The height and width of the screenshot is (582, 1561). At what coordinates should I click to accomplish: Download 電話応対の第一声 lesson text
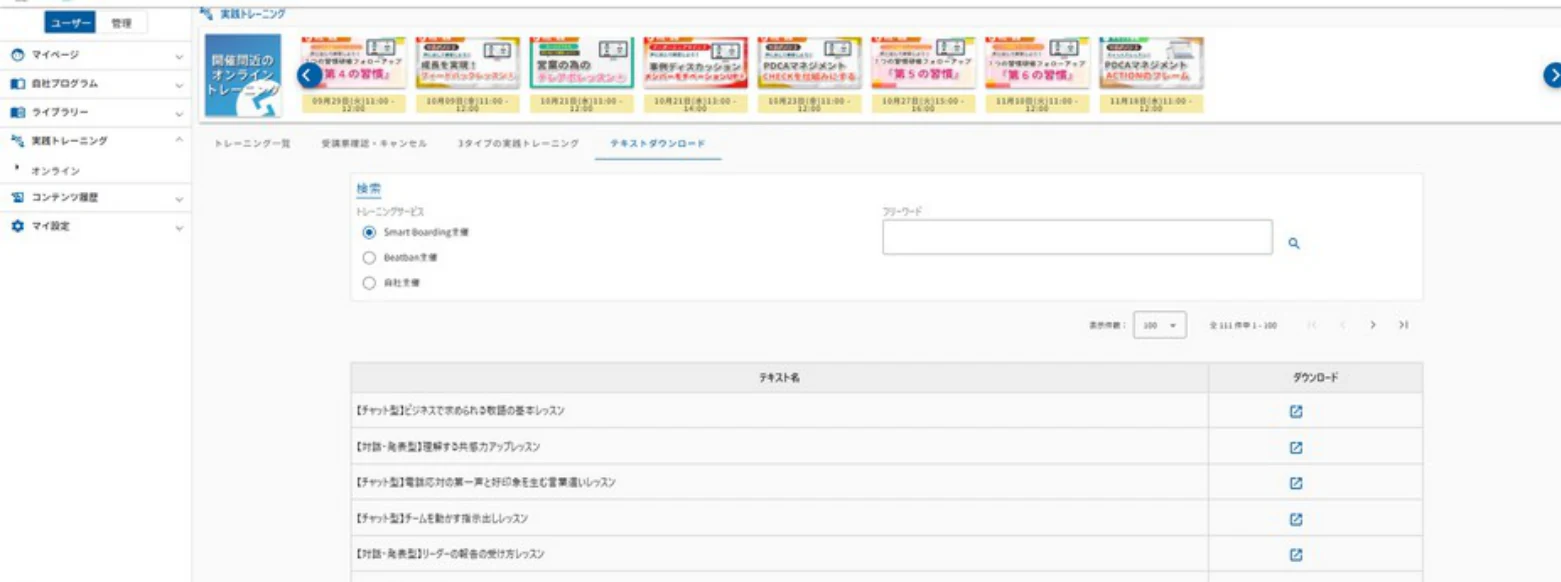click(1295, 483)
